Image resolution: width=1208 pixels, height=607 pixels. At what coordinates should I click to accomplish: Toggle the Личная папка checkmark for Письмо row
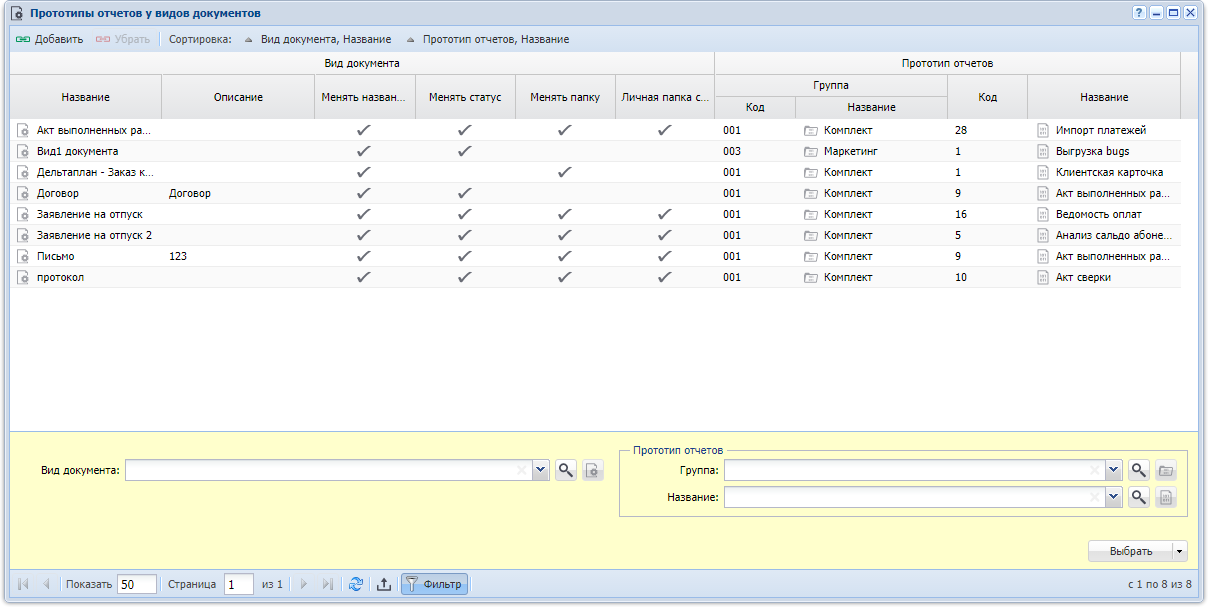664,256
